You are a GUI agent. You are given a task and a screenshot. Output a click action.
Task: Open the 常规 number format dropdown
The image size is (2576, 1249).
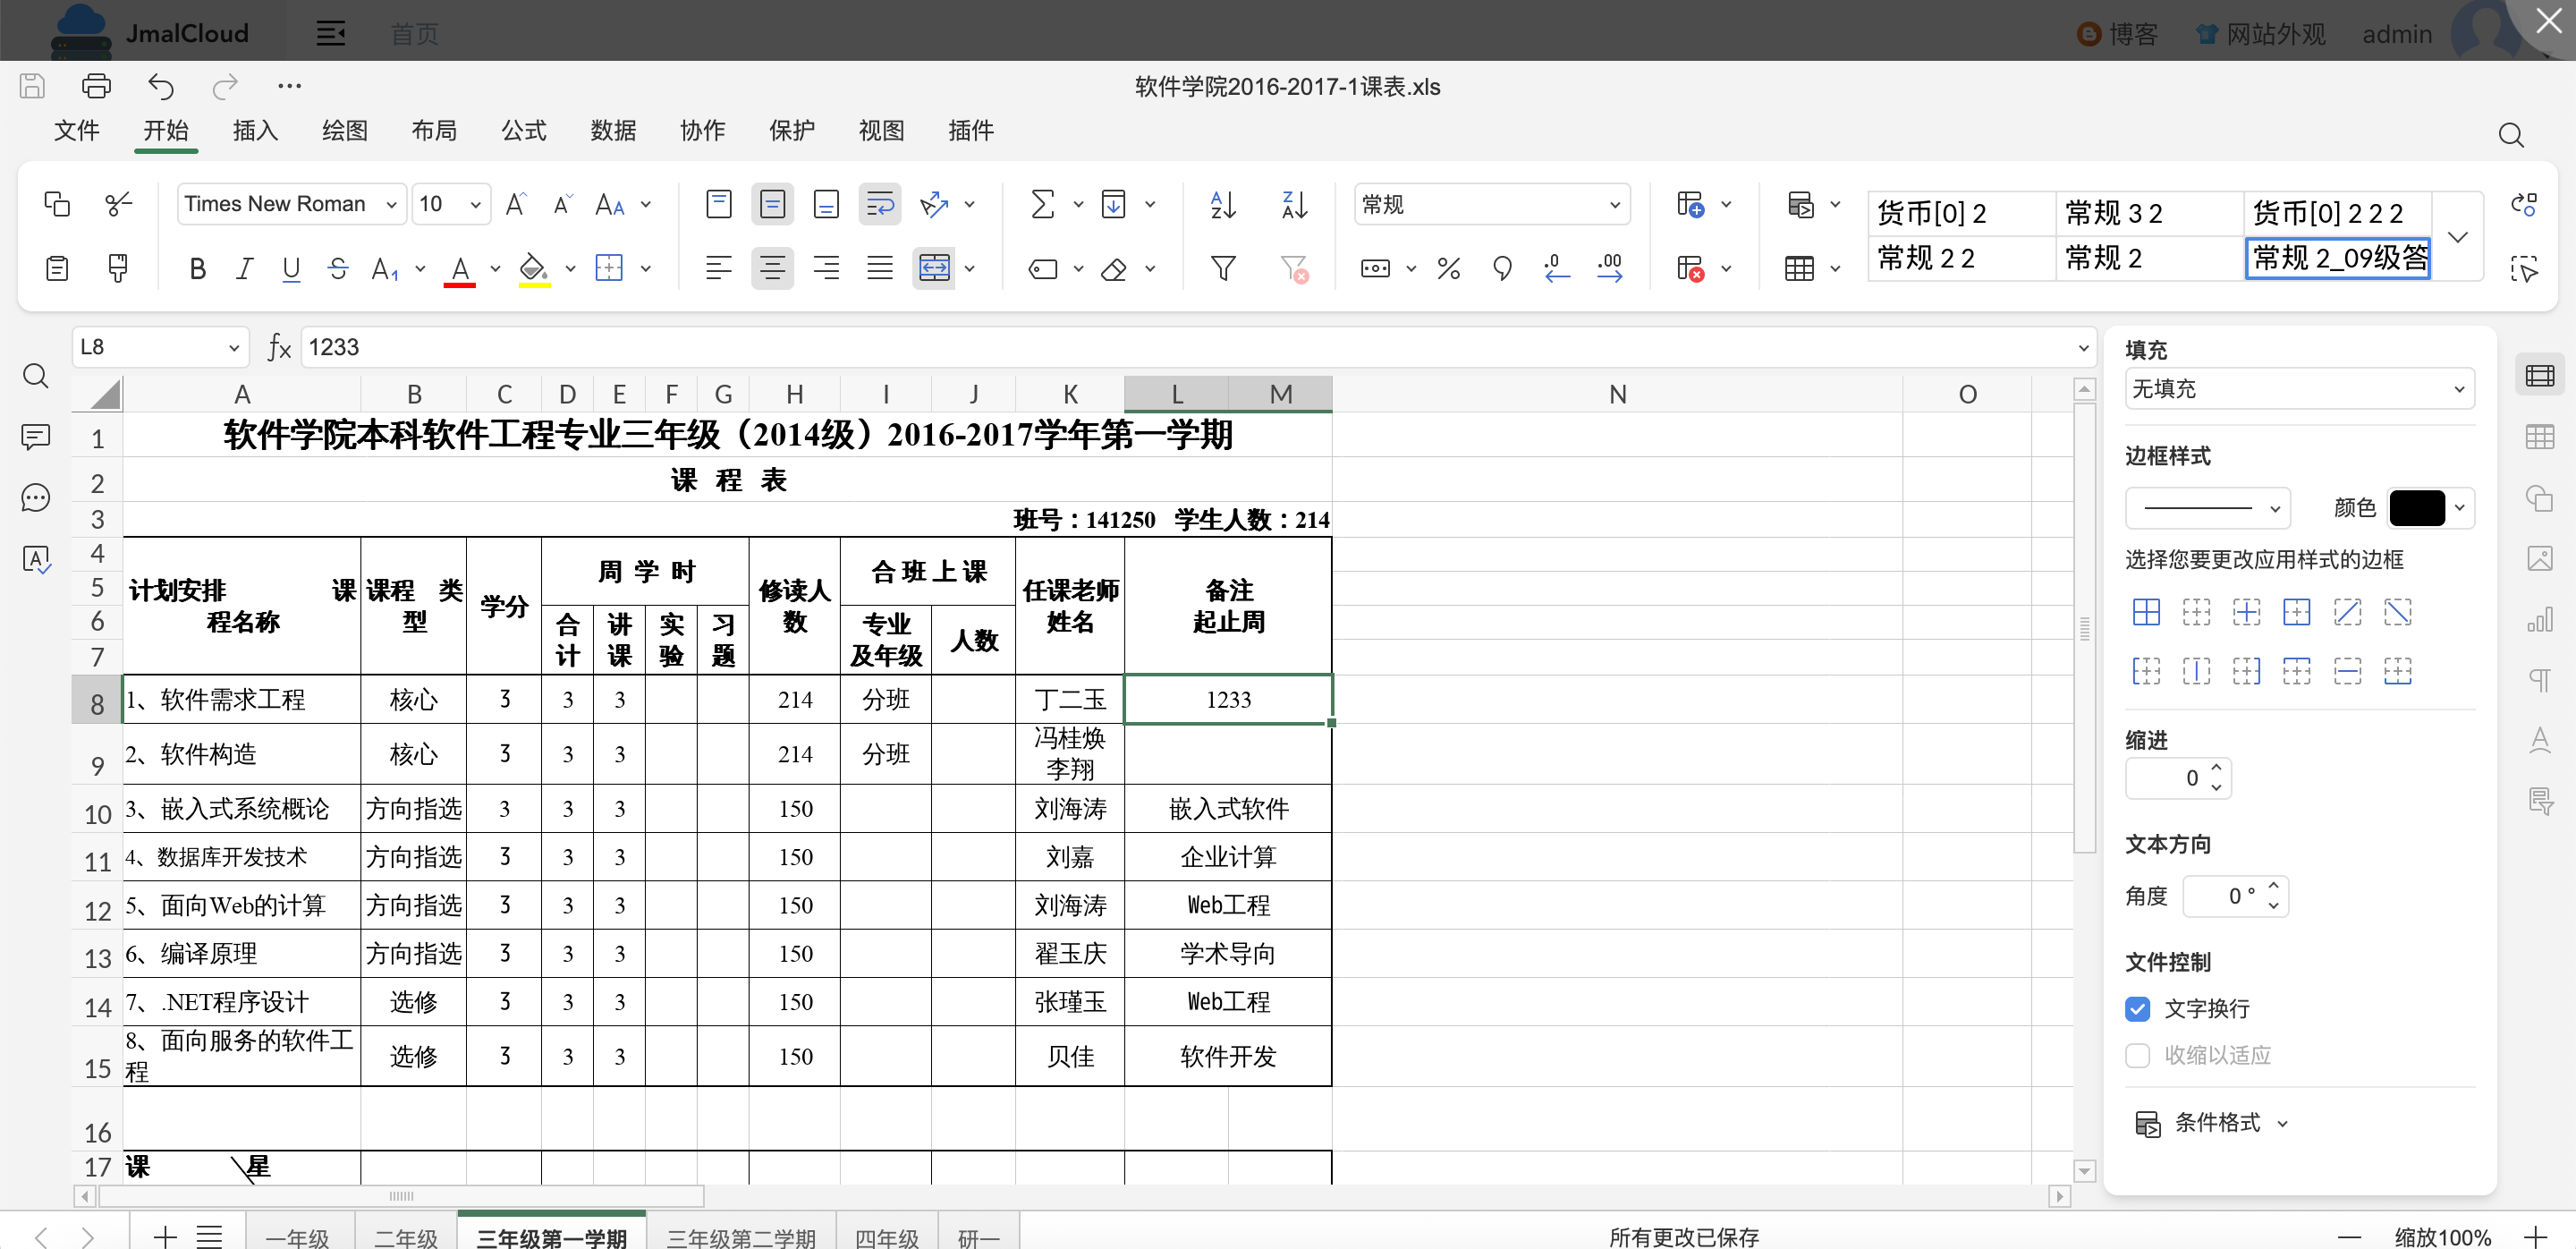coord(1490,205)
